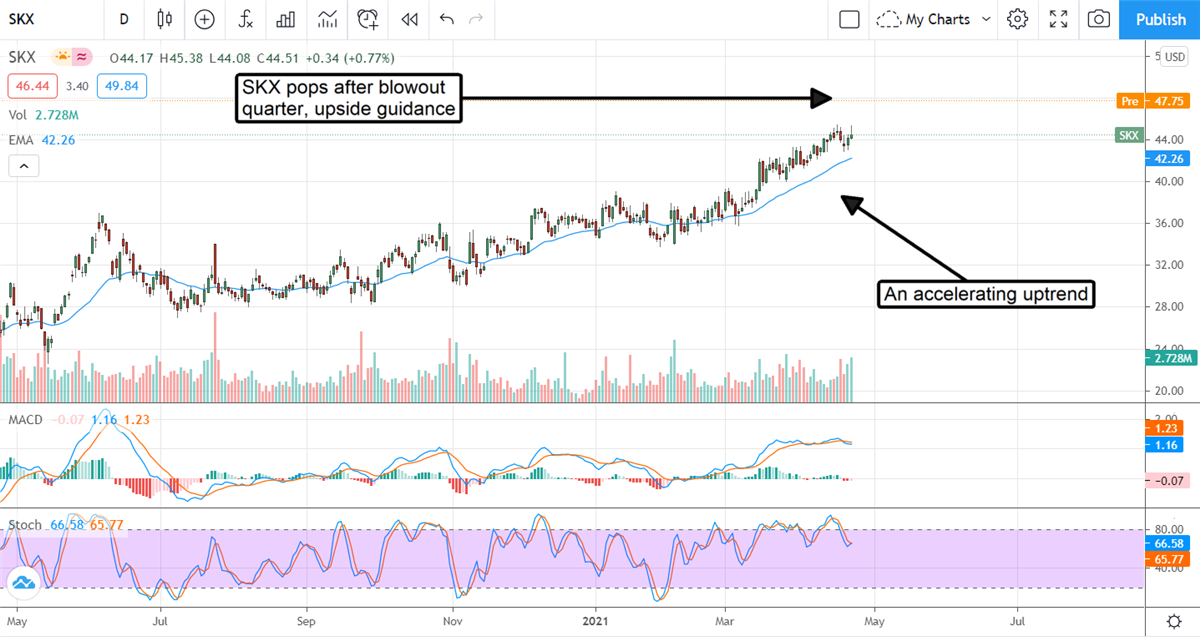Image resolution: width=1200 pixels, height=641 pixels.
Task: Open the candlestick chart style selector
Action: coord(165,19)
